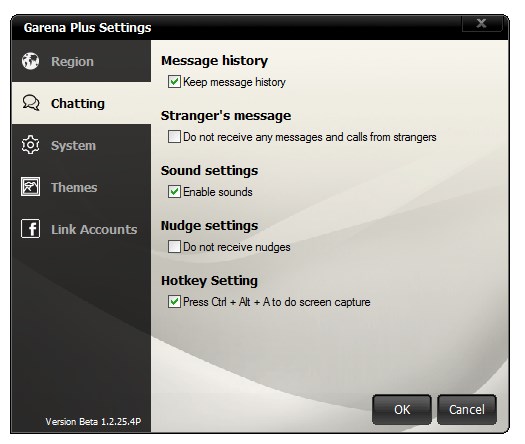Click the Facebook icon for Link Accounts
This screenshot has height=444, width=525.
(30, 229)
